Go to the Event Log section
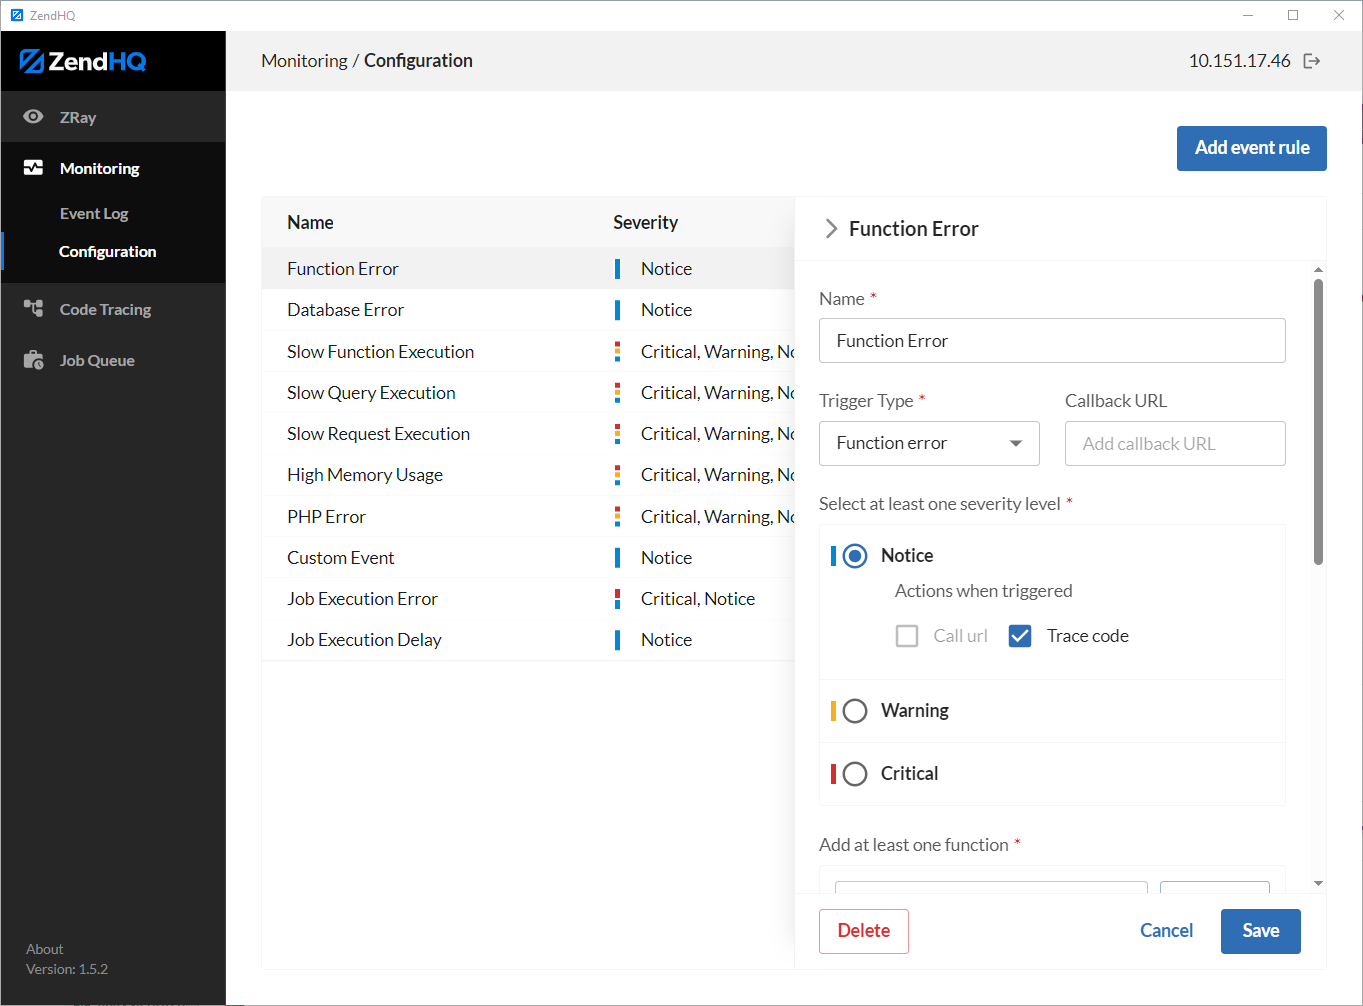The image size is (1363, 1006). coord(93,213)
